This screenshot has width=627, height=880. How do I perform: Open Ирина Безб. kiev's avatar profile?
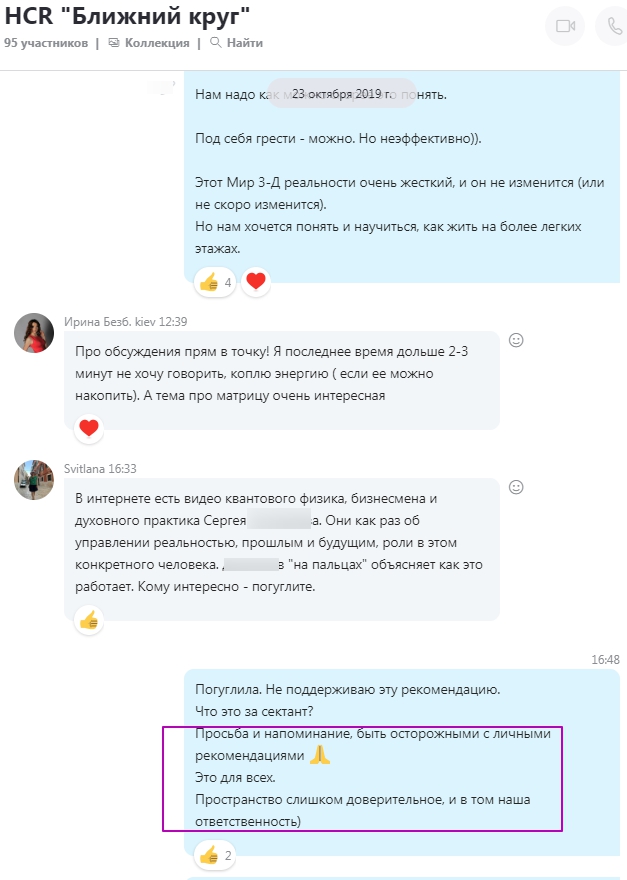pos(34,333)
